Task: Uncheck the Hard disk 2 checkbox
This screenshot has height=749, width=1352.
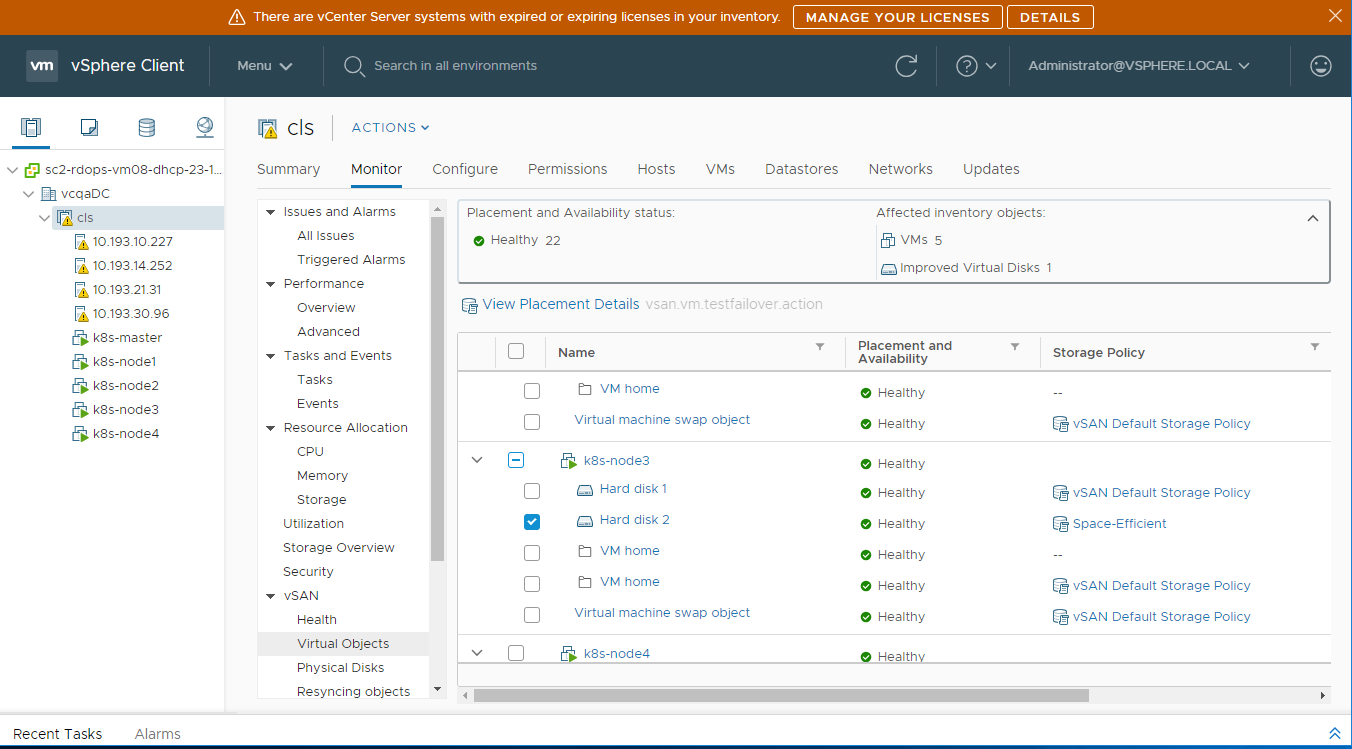Action: [532, 522]
